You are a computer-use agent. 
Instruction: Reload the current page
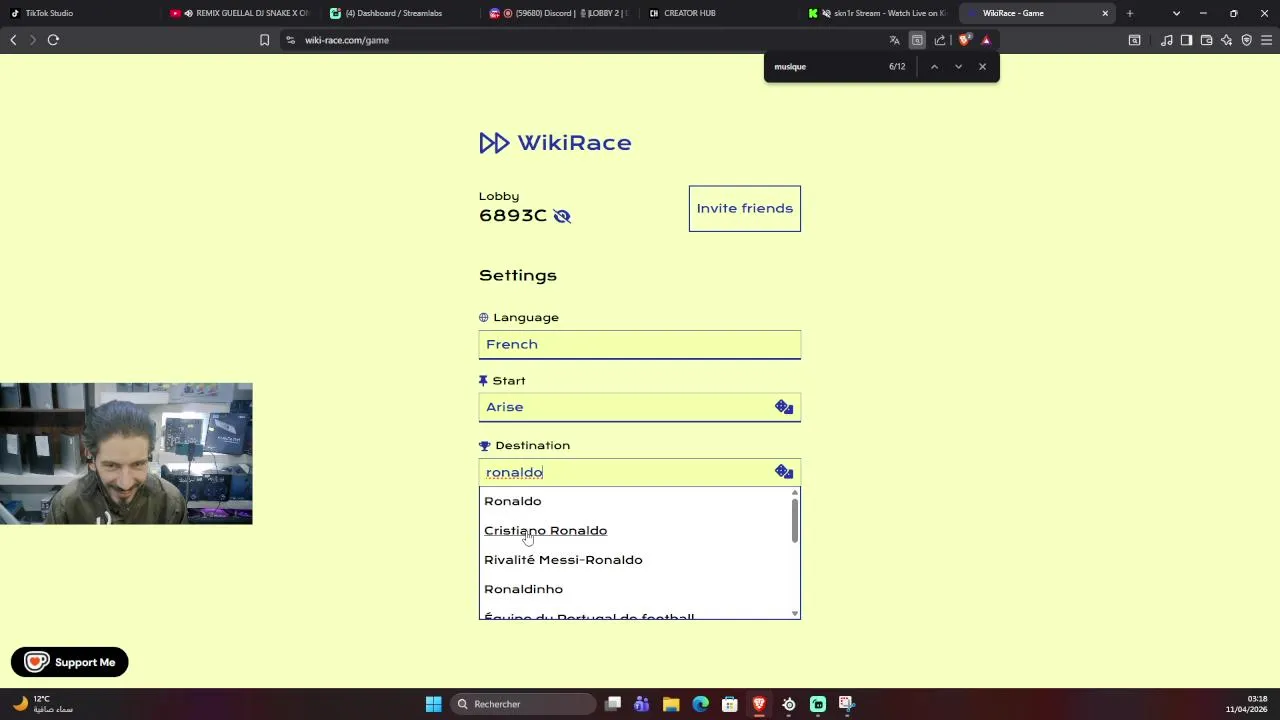coord(53,40)
